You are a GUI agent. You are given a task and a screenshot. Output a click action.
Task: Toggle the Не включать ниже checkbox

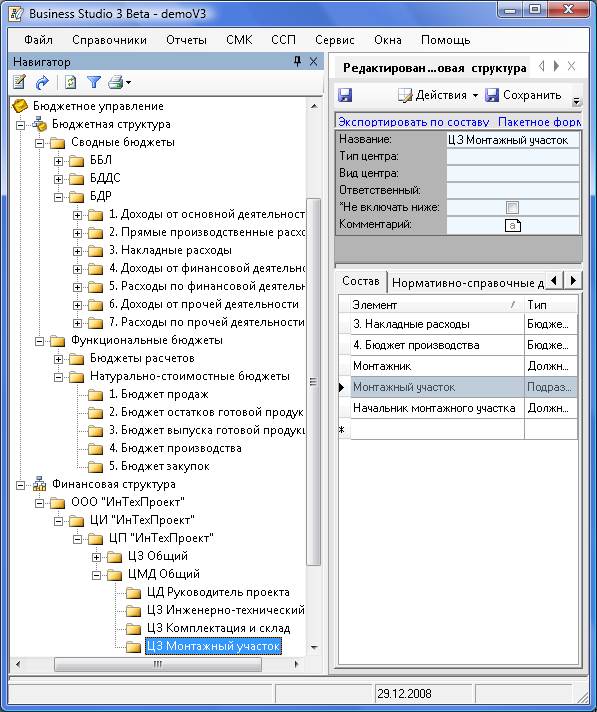(512, 208)
